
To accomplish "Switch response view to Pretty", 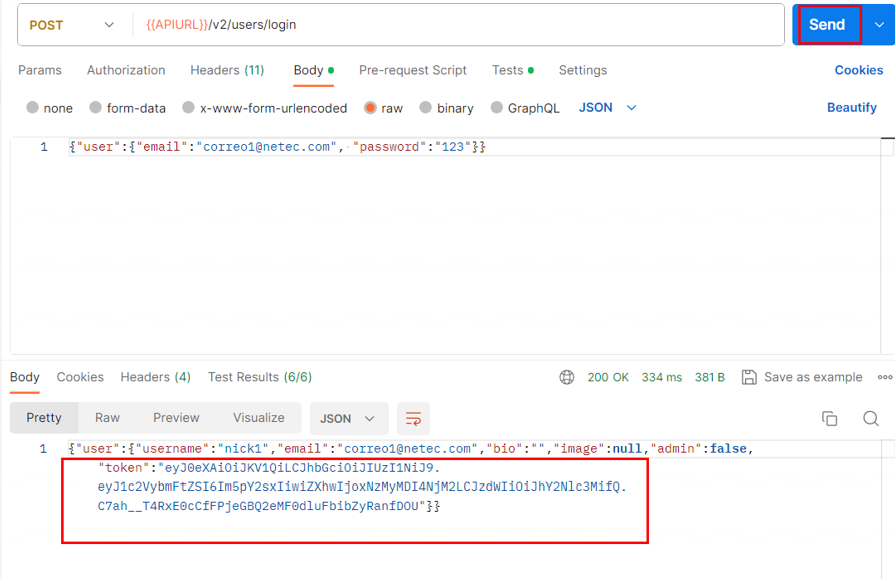I will click(44, 417).
